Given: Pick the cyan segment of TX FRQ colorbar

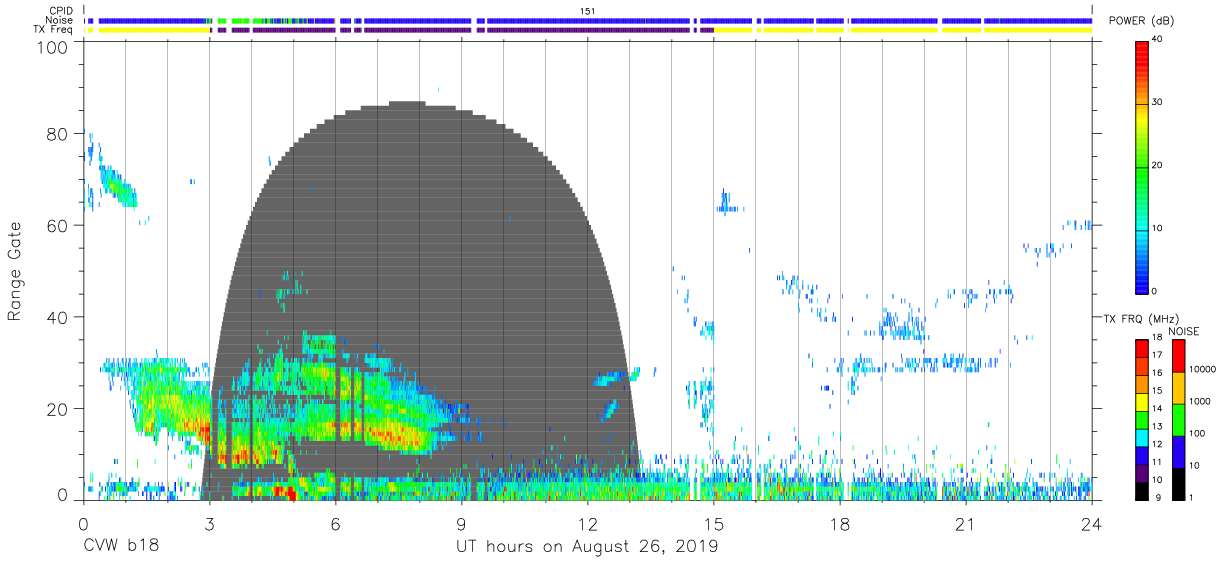Looking at the screenshot, I should click(x=1142, y=437).
